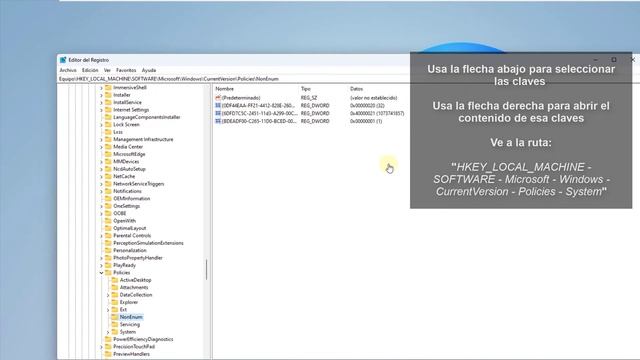Image resolution: width=640 pixels, height=360 pixels.
Task: Click the Servicing folder icon
Action: 115,324
